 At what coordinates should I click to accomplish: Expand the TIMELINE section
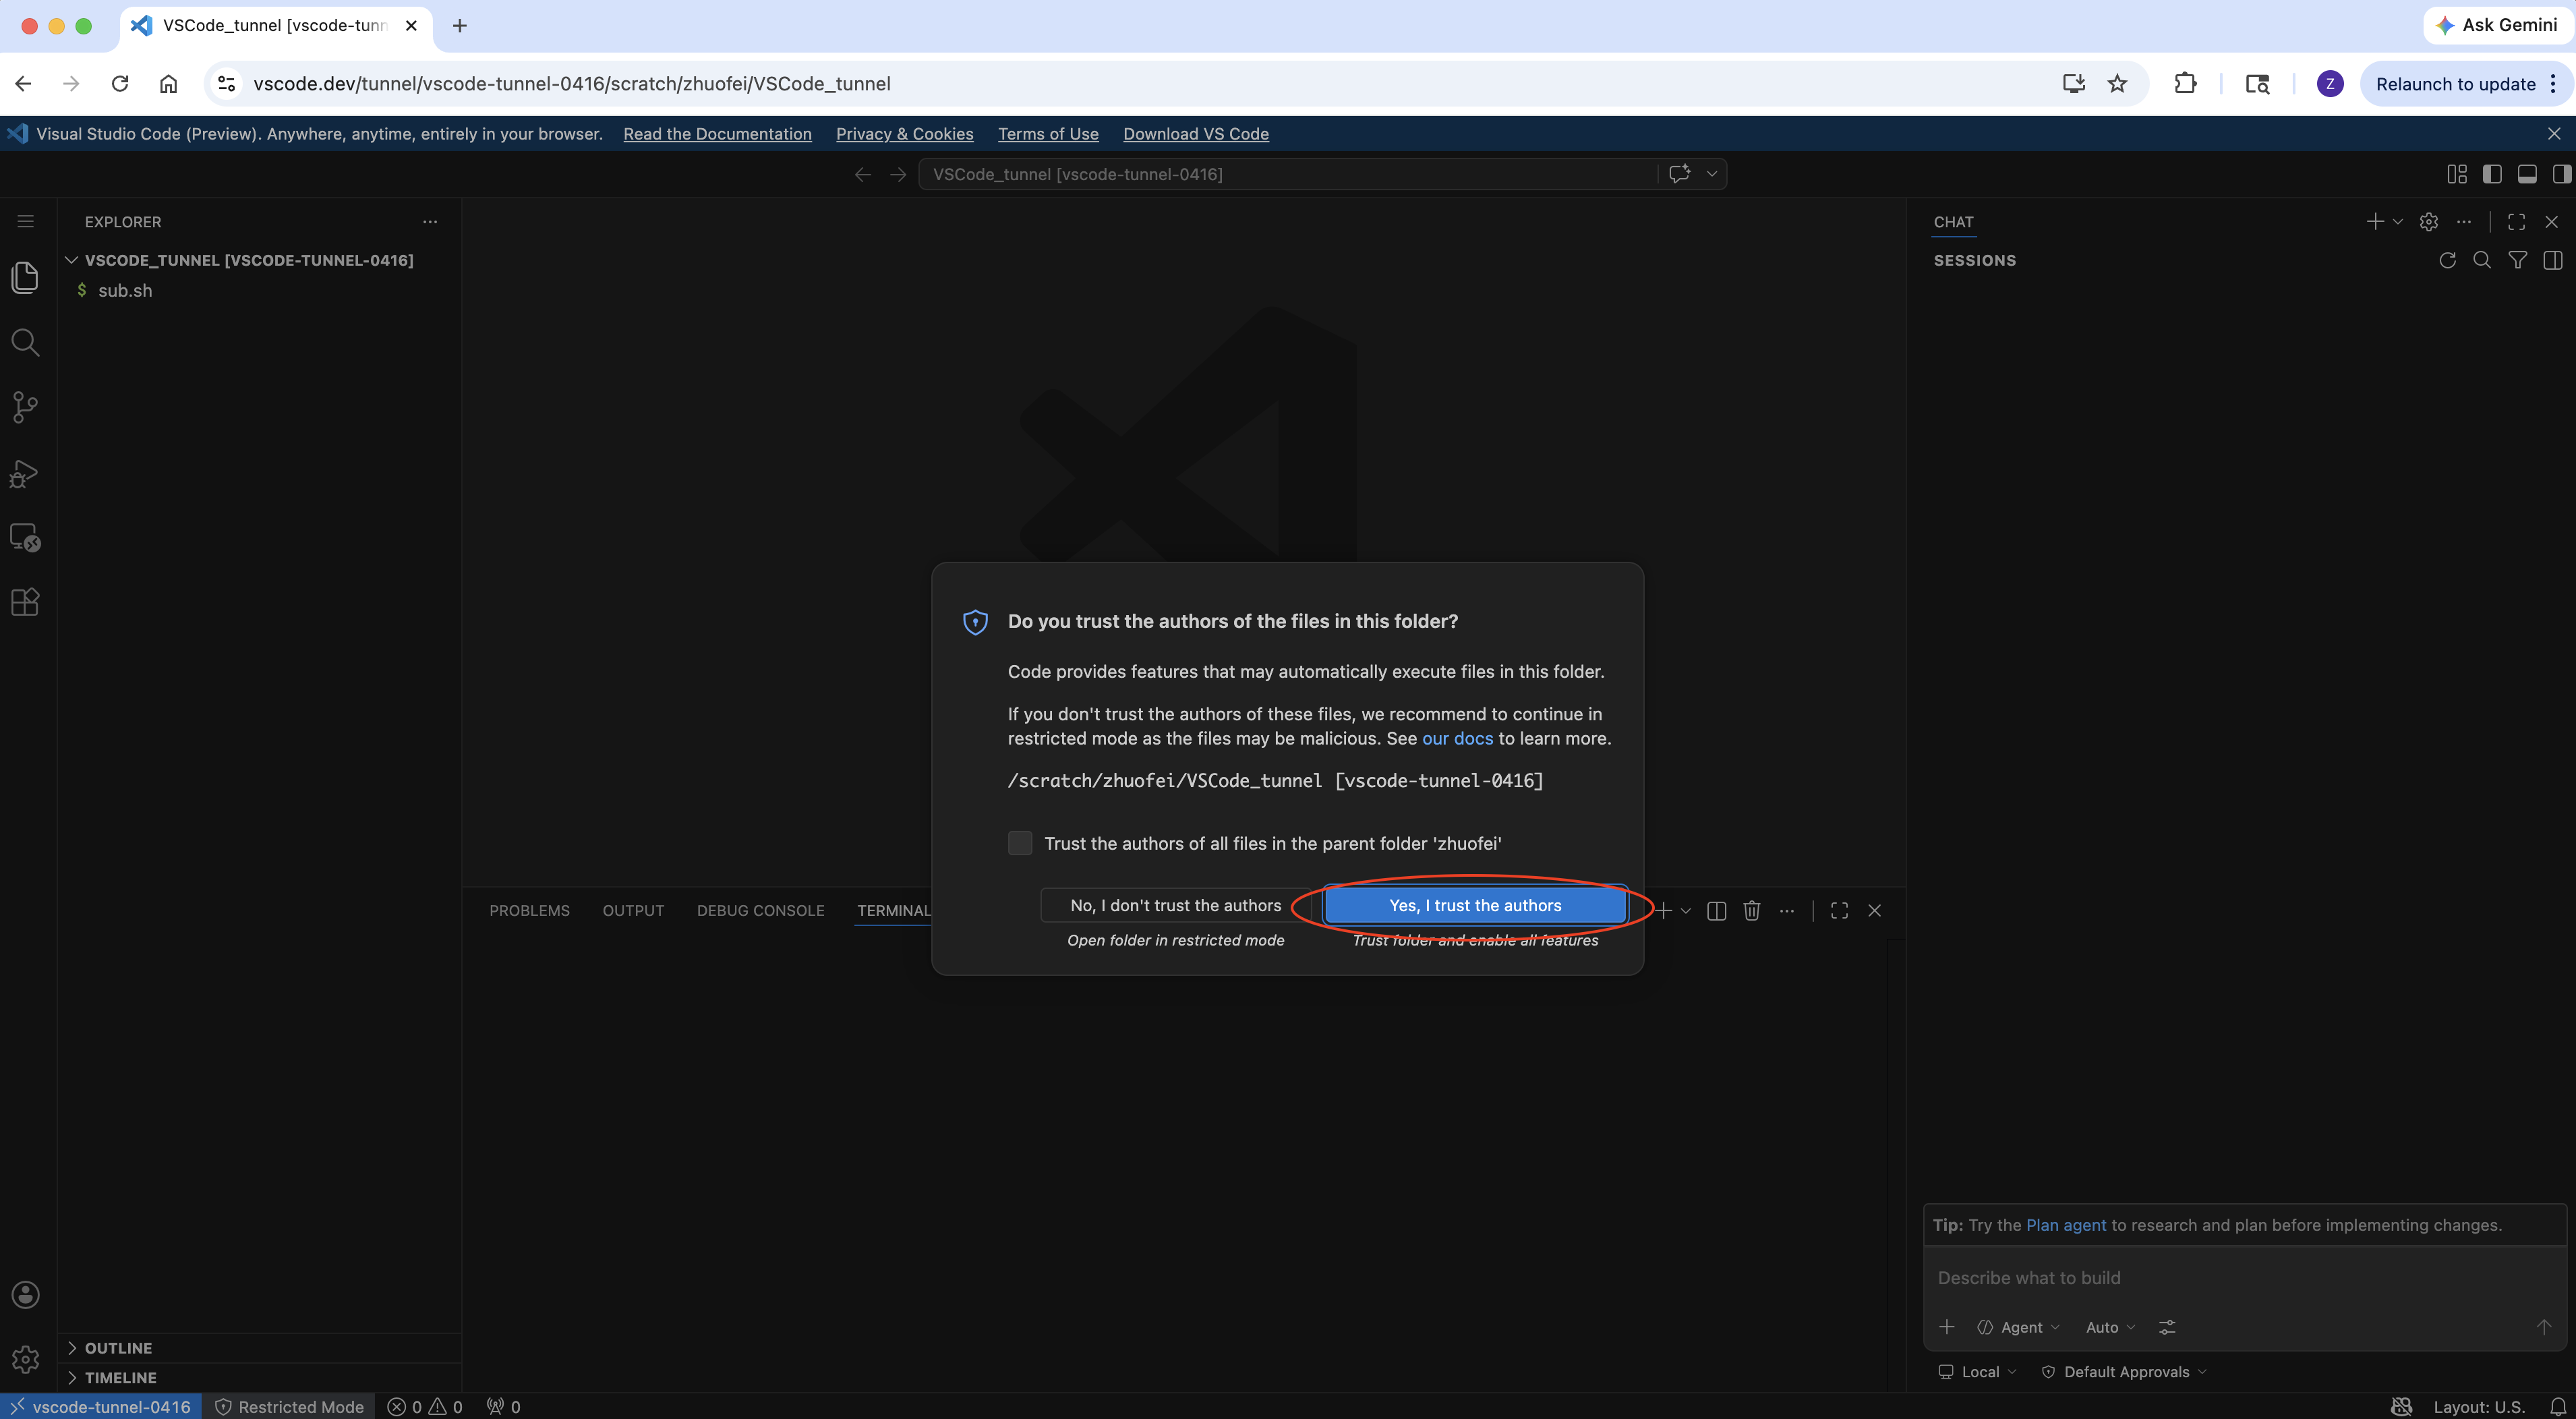pyautogui.click(x=120, y=1377)
